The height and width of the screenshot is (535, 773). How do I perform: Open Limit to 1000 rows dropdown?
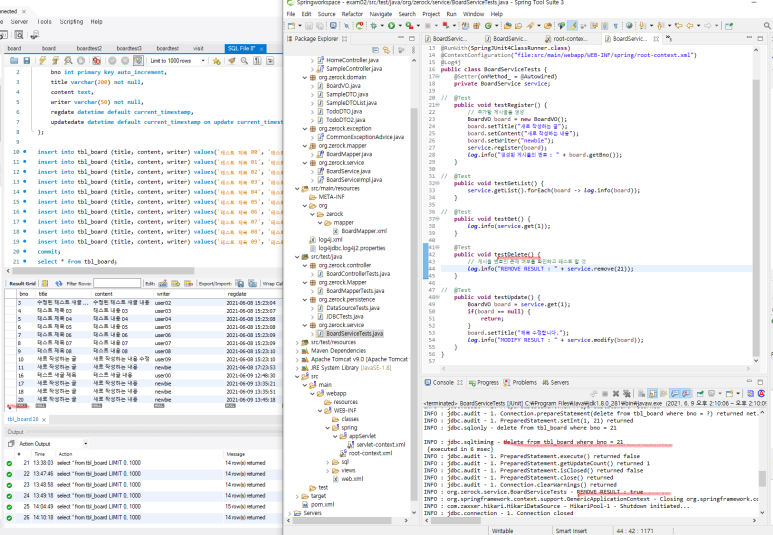(177, 61)
